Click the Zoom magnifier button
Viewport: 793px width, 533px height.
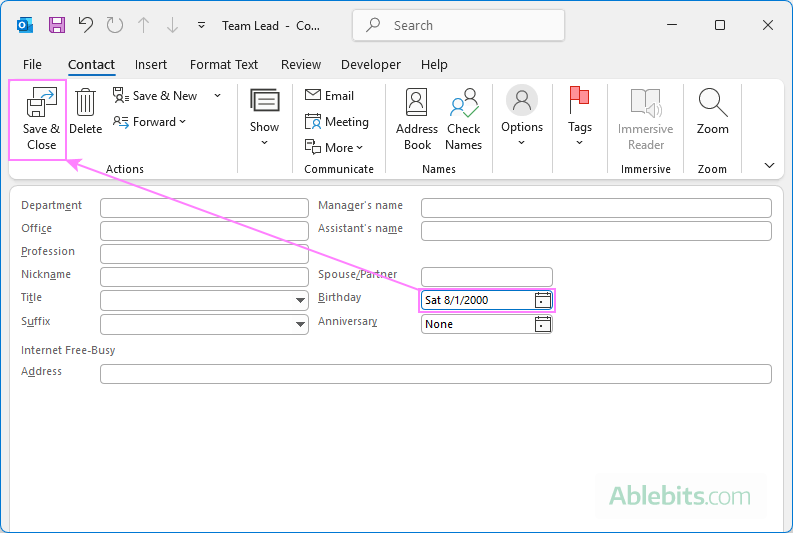click(713, 112)
